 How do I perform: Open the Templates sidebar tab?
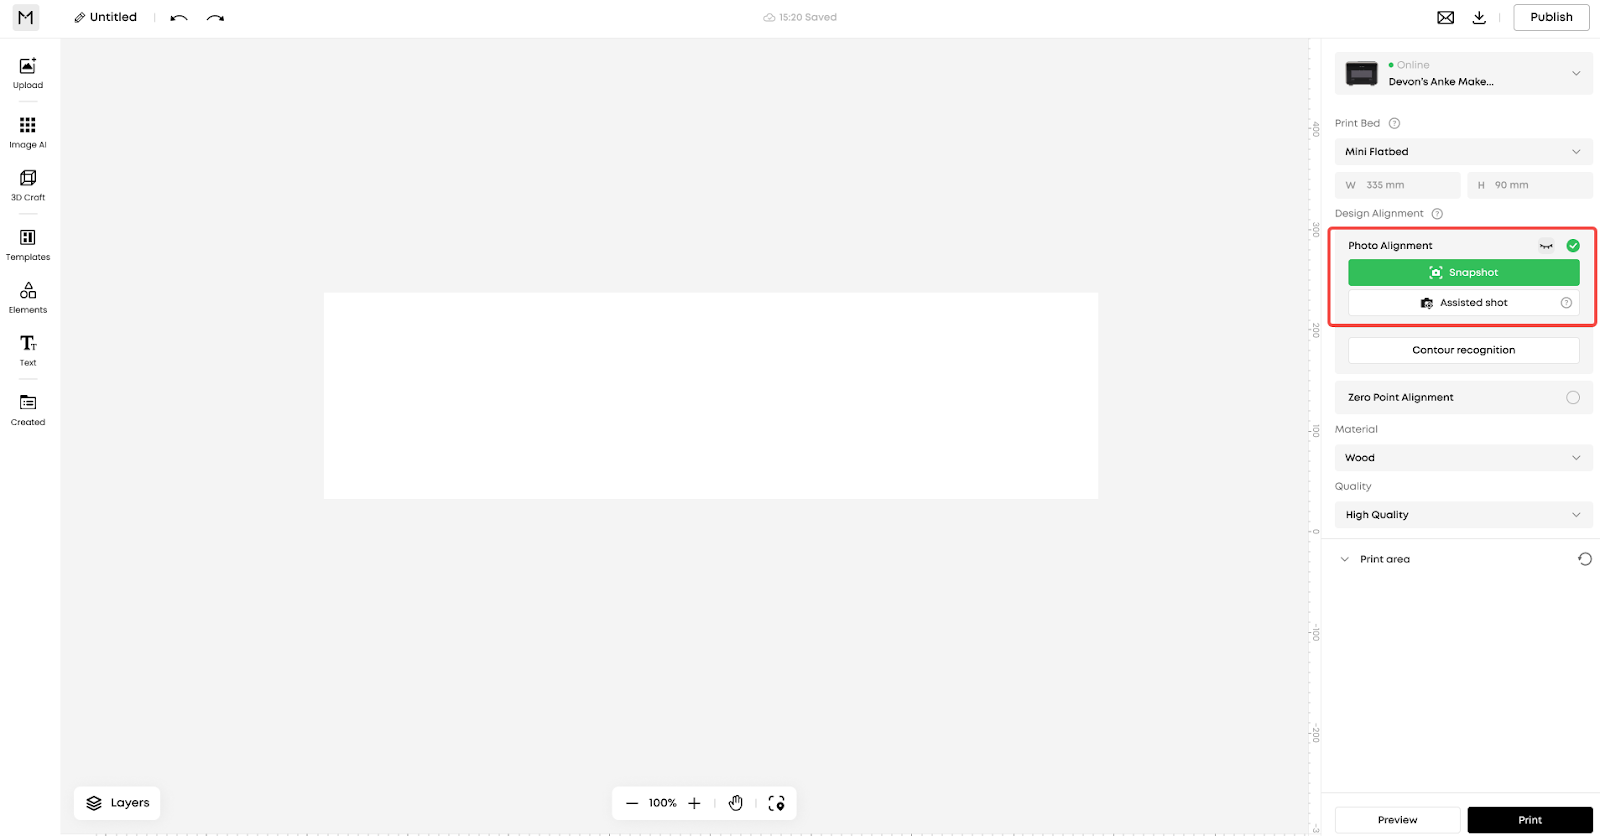pos(28,244)
